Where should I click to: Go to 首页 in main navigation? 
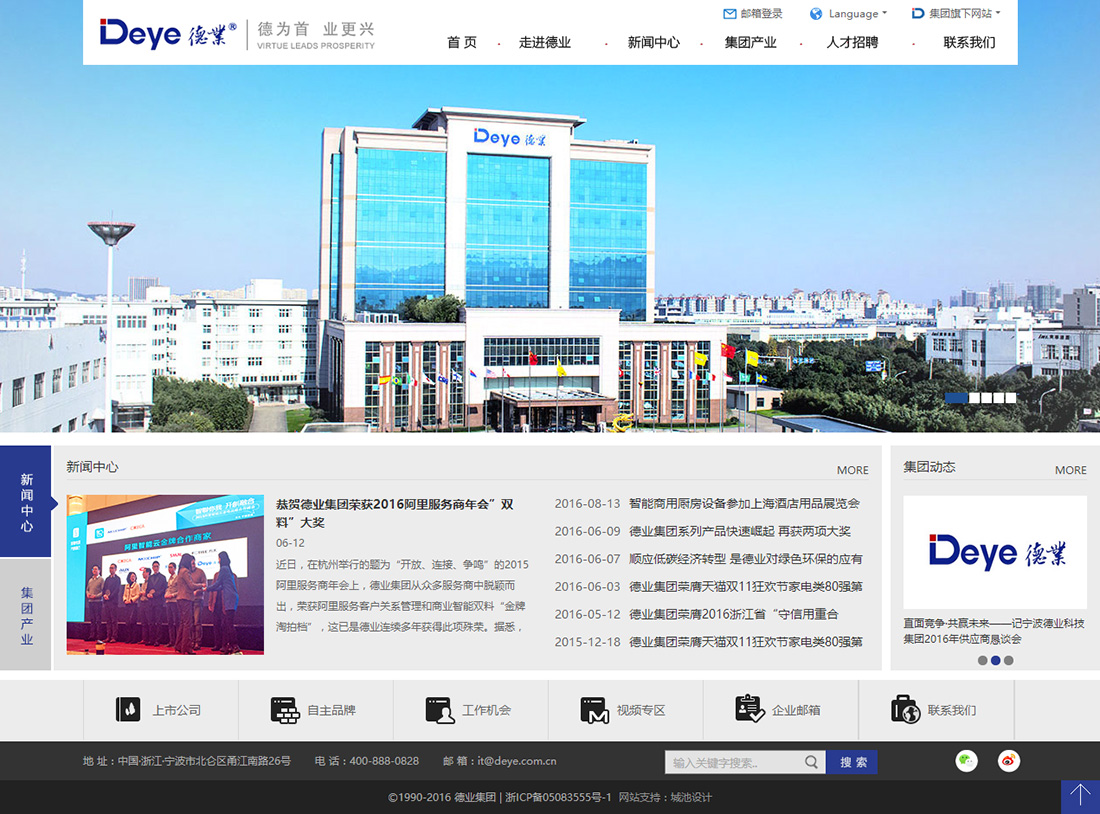click(x=462, y=42)
